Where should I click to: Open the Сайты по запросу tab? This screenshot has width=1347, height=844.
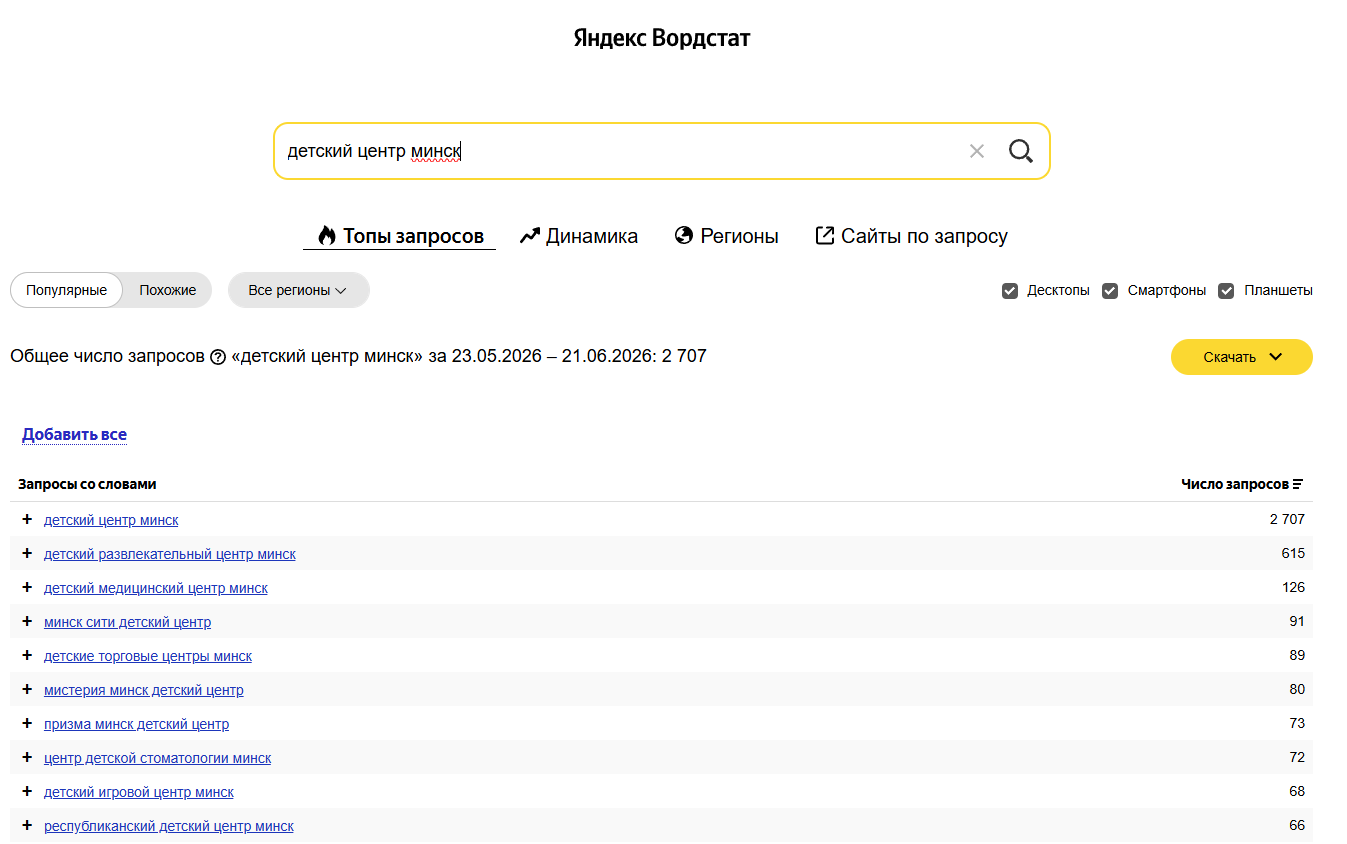912,236
